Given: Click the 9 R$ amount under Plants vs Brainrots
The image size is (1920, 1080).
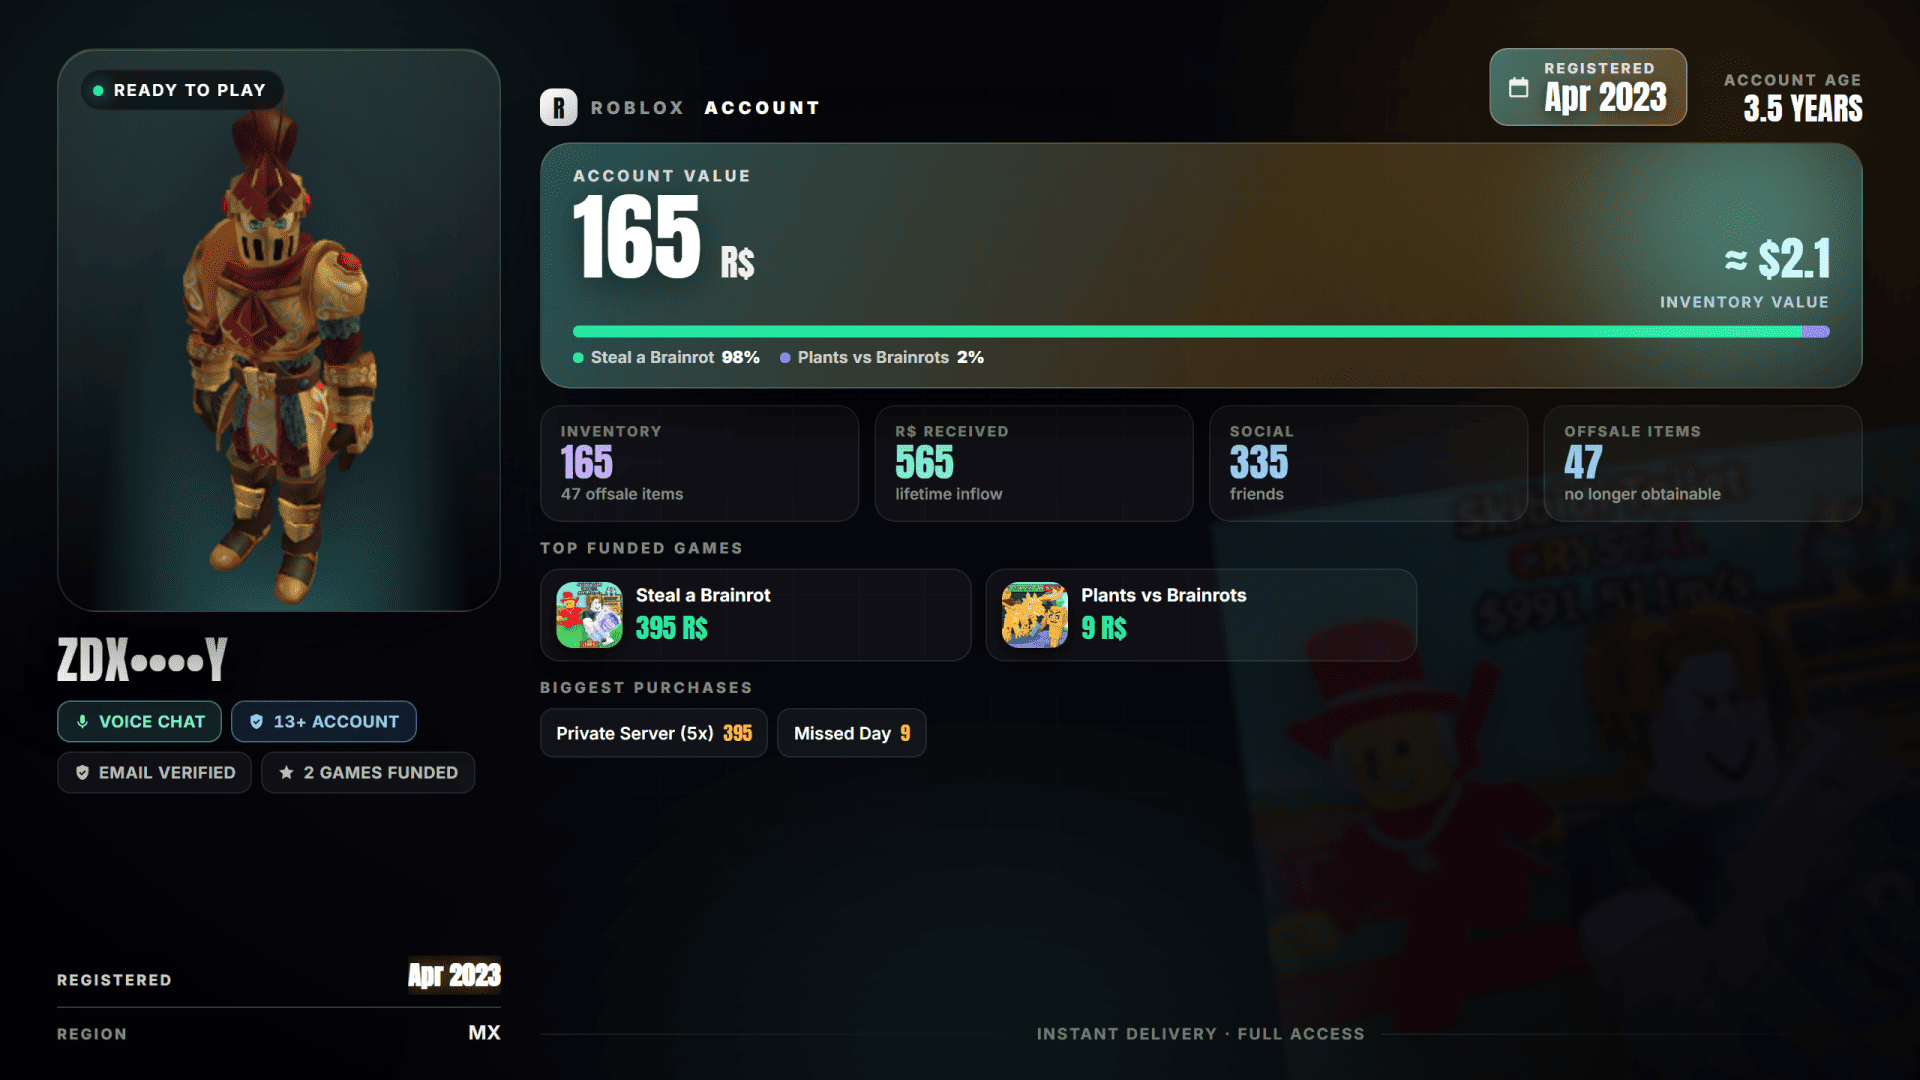Looking at the screenshot, I should pos(1104,628).
